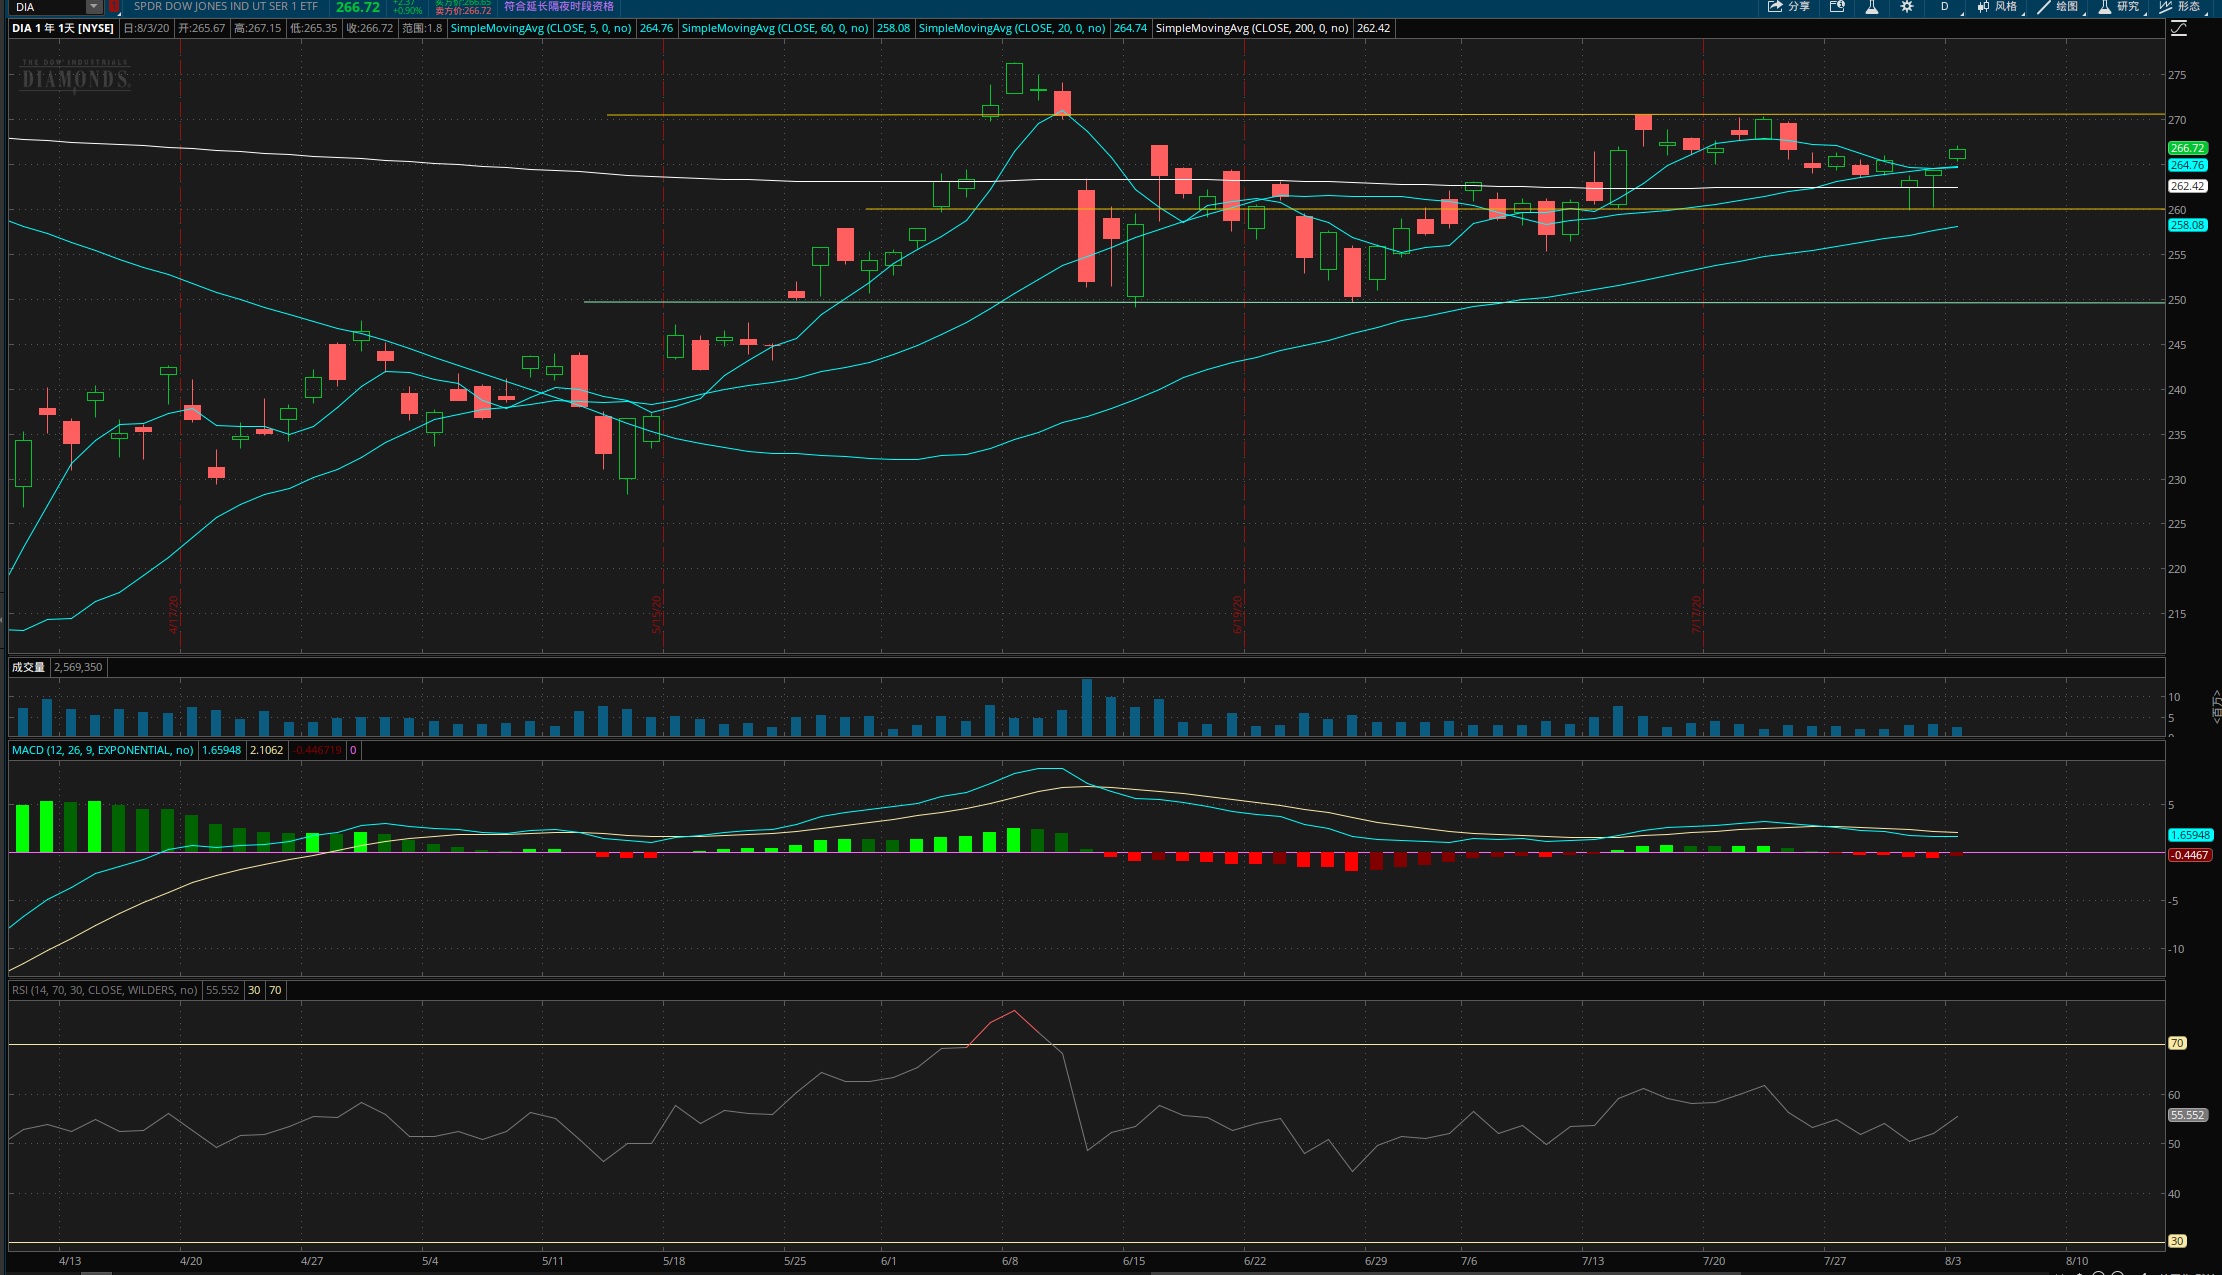The height and width of the screenshot is (1275, 2222).
Task: Click the 8/10 date on time axis
Action: [x=2077, y=1261]
